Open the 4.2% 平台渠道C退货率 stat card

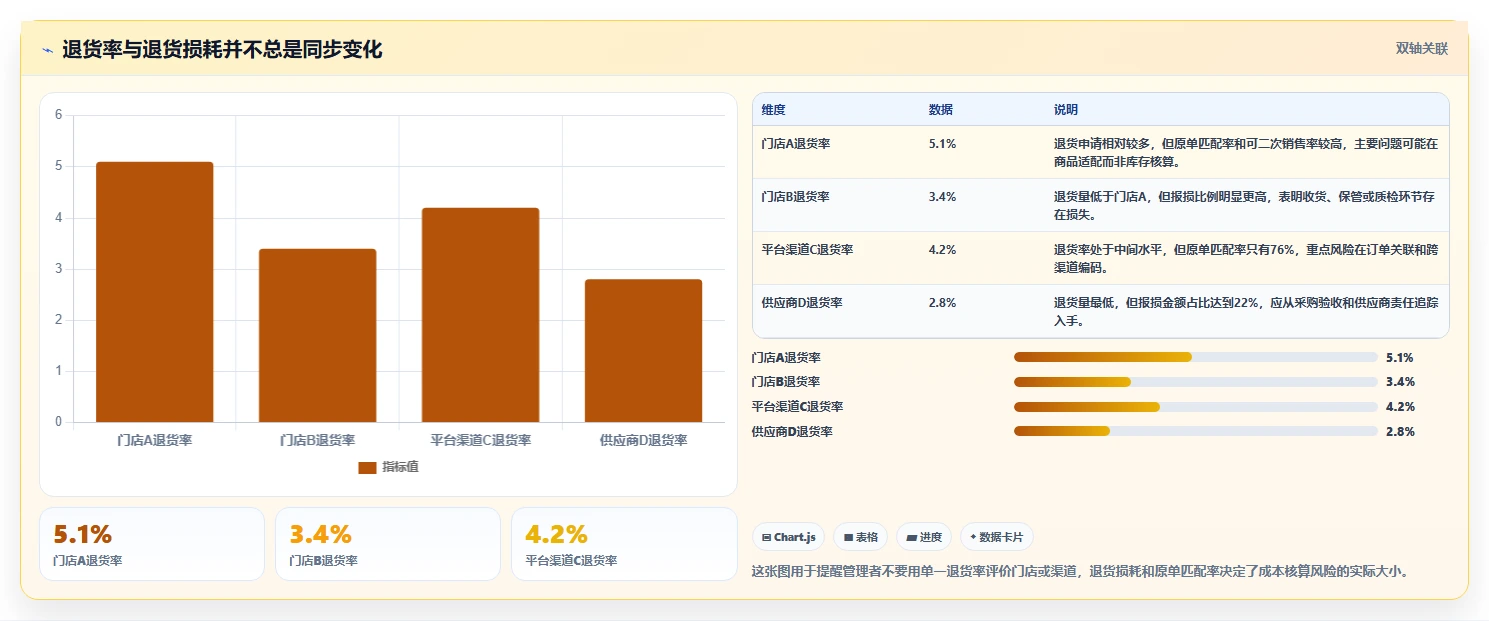click(624, 544)
